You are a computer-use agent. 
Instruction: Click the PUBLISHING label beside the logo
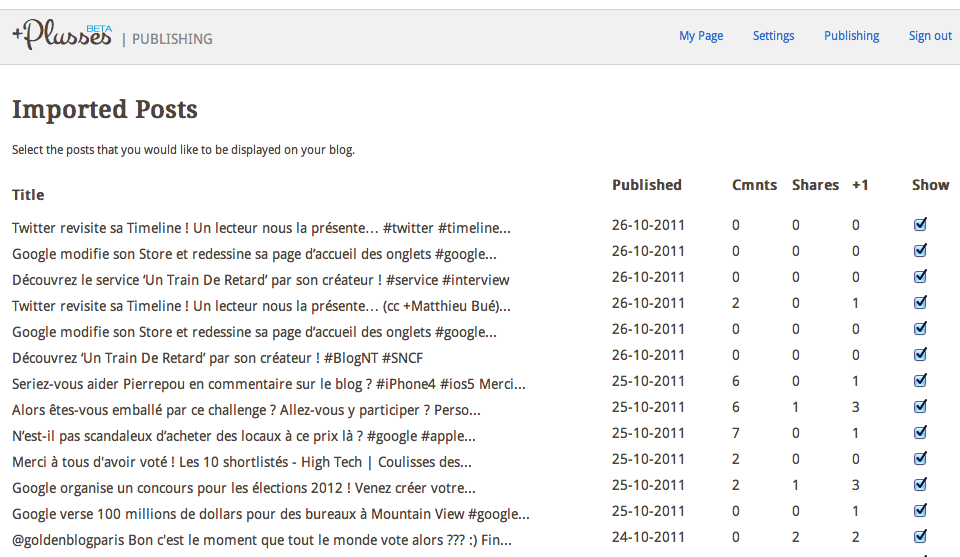(x=172, y=39)
